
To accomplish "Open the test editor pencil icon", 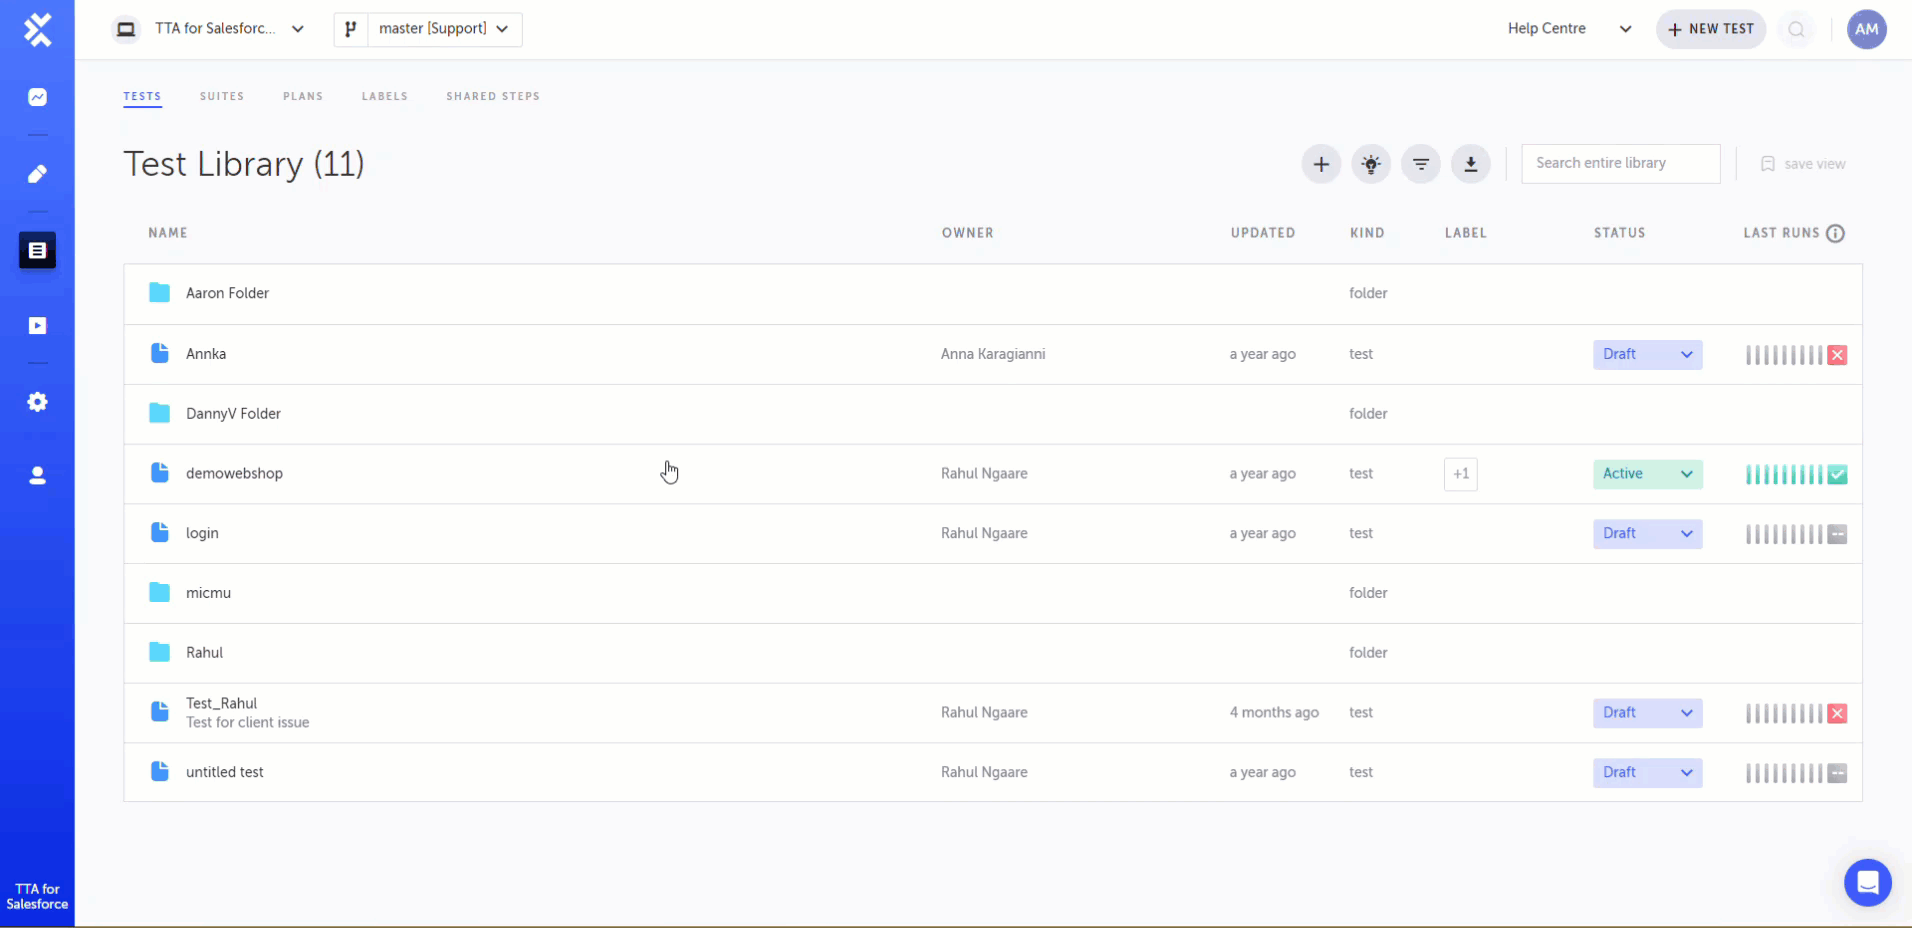I will 37,174.
